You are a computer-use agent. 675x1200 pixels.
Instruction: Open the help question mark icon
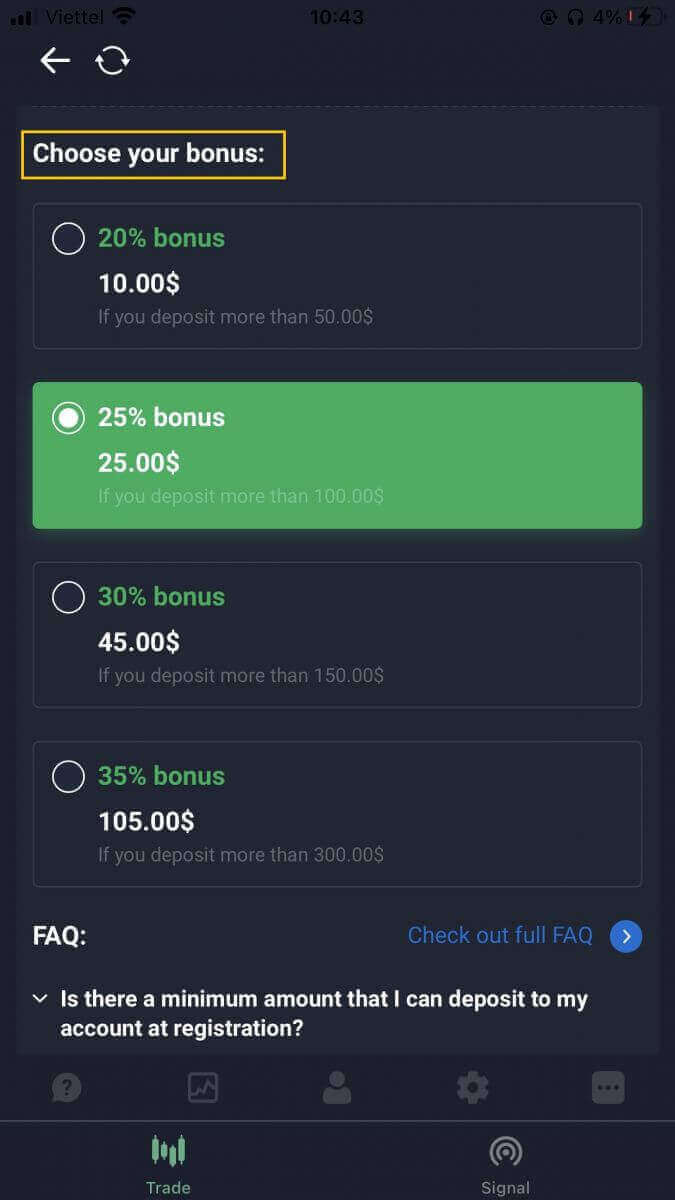(67, 1087)
